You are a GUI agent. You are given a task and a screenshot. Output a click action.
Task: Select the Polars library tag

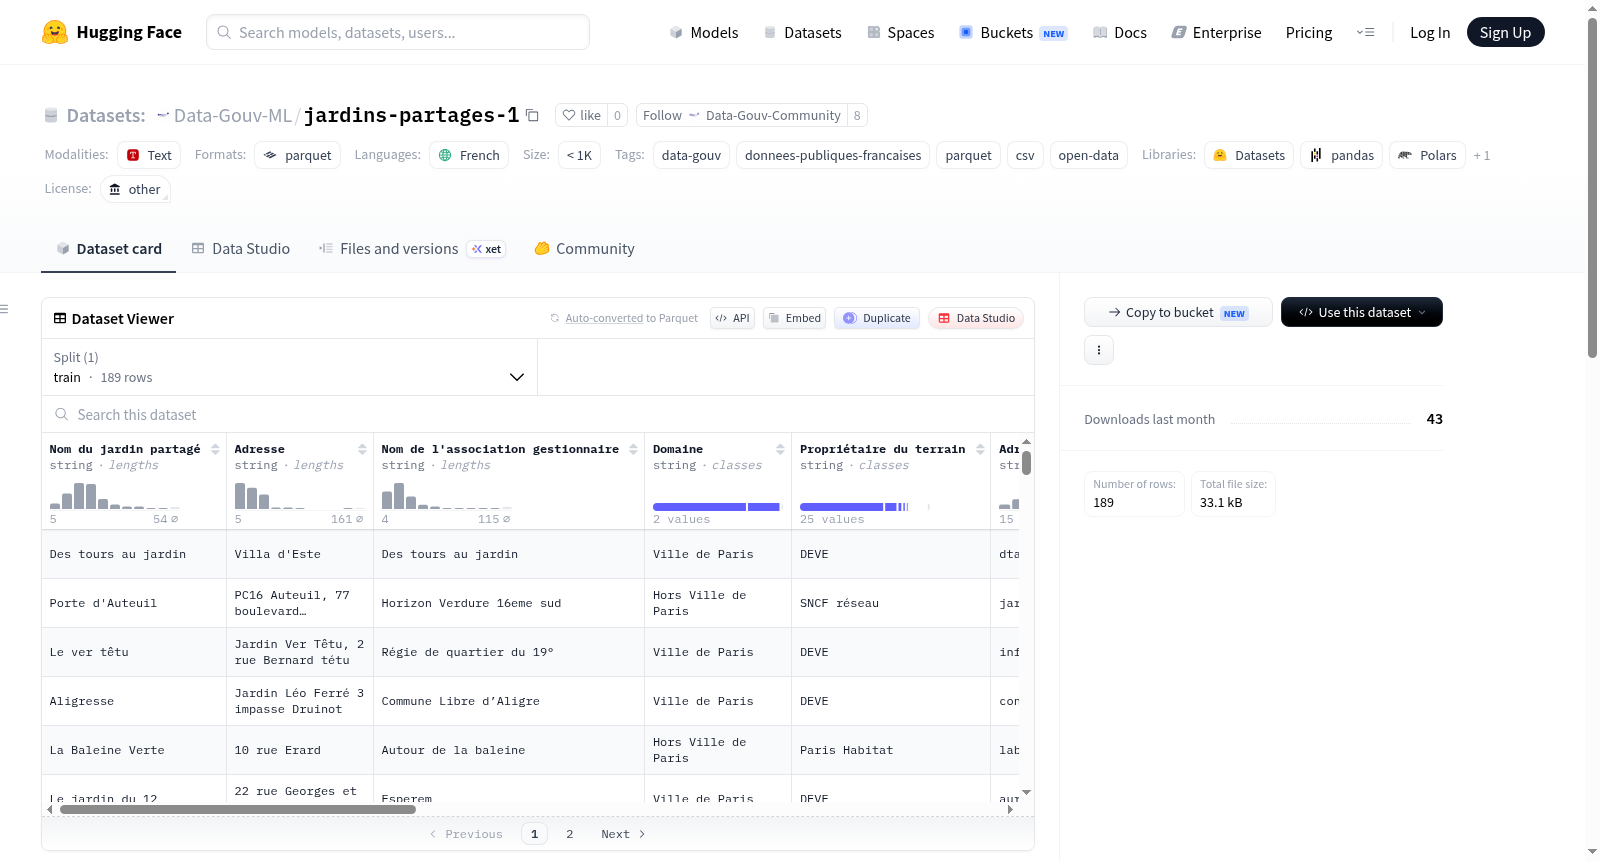(1427, 155)
